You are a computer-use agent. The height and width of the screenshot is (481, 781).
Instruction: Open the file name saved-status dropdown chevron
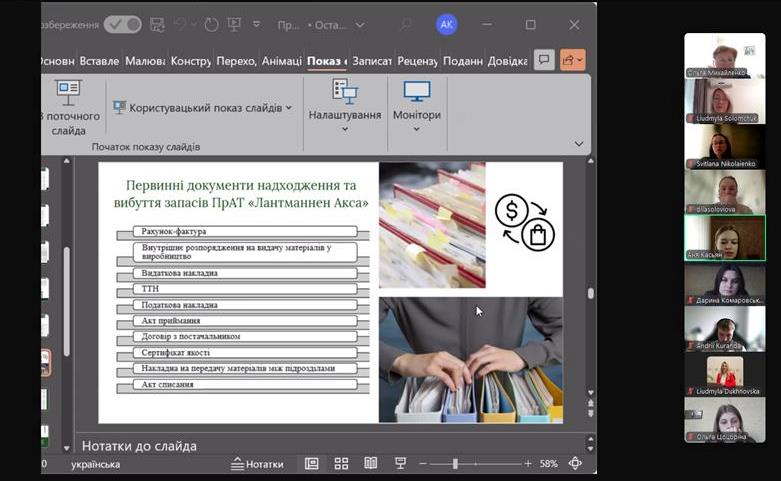[360, 25]
